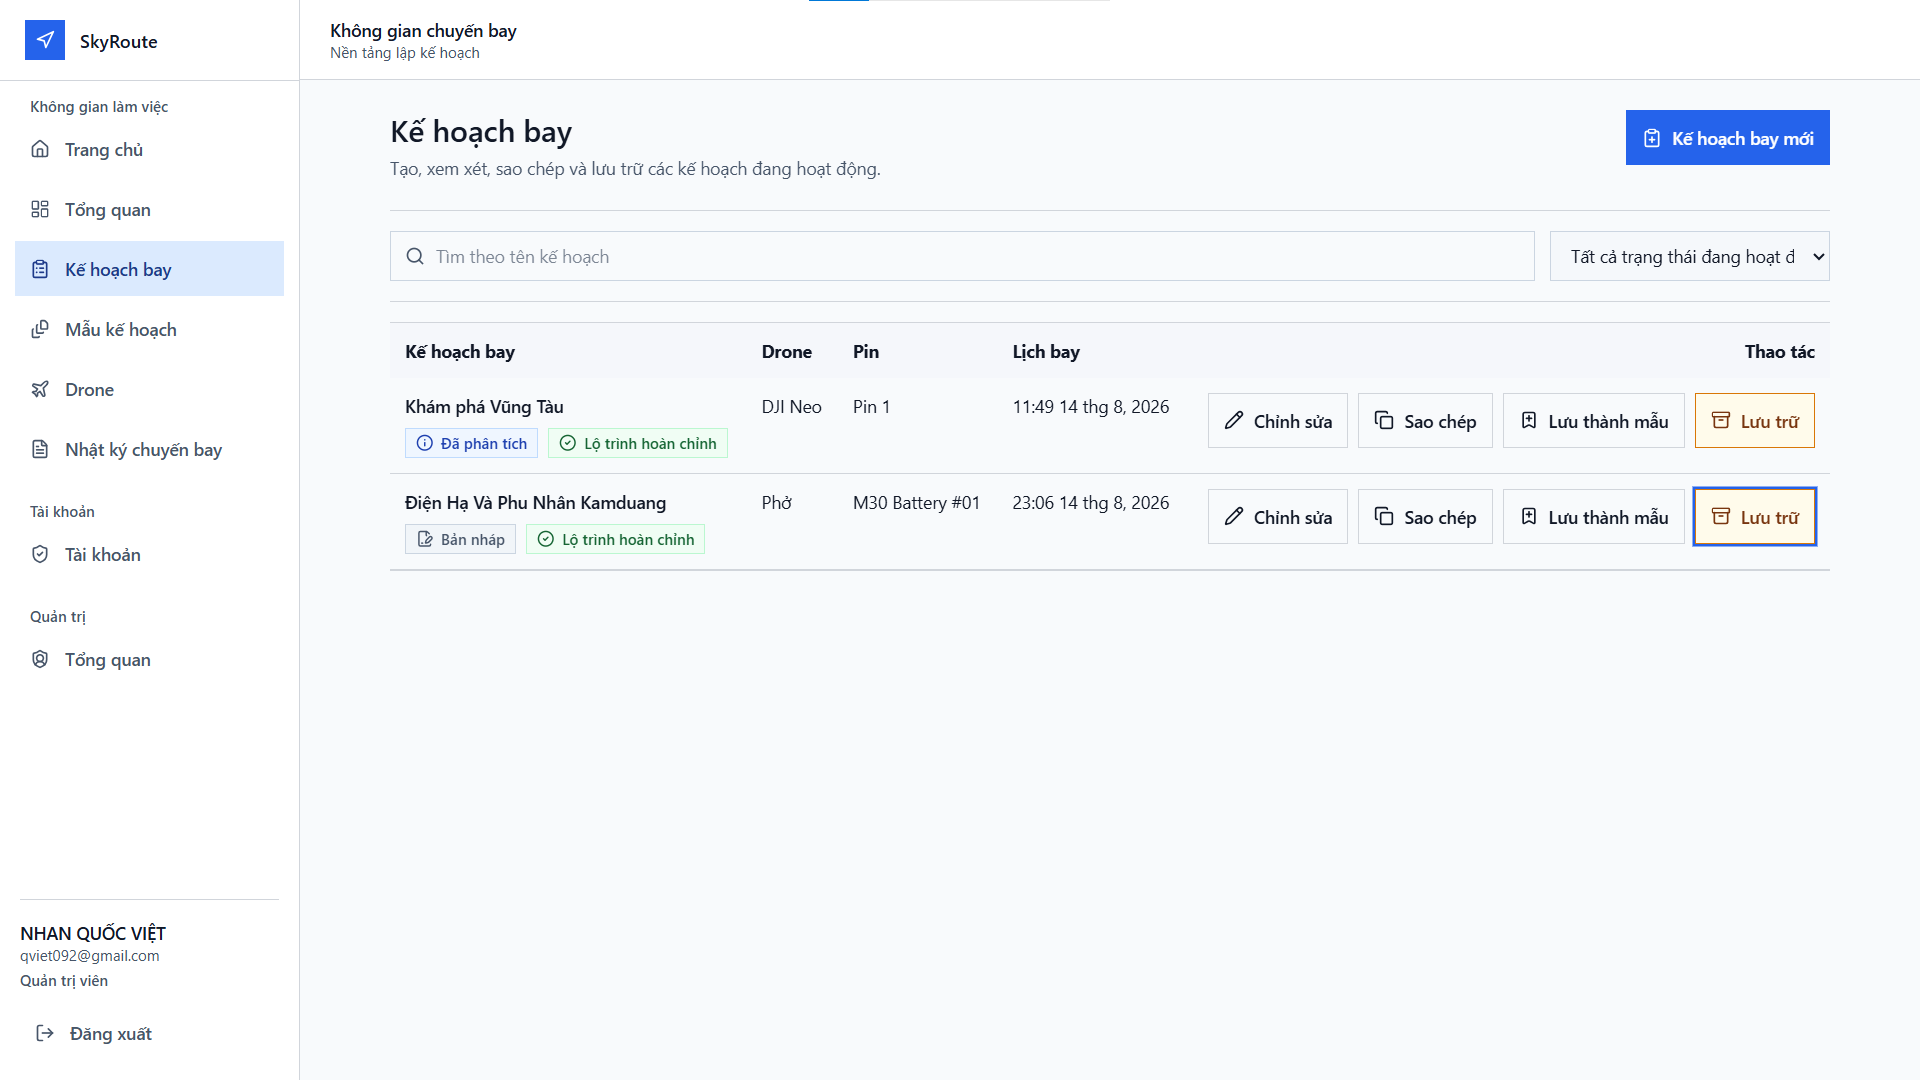Click the search field Tìm theo tên kế hoạch
Image resolution: width=1920 pixels, height=1080 pixels.
pyautogui.click(x=962, y=256)
